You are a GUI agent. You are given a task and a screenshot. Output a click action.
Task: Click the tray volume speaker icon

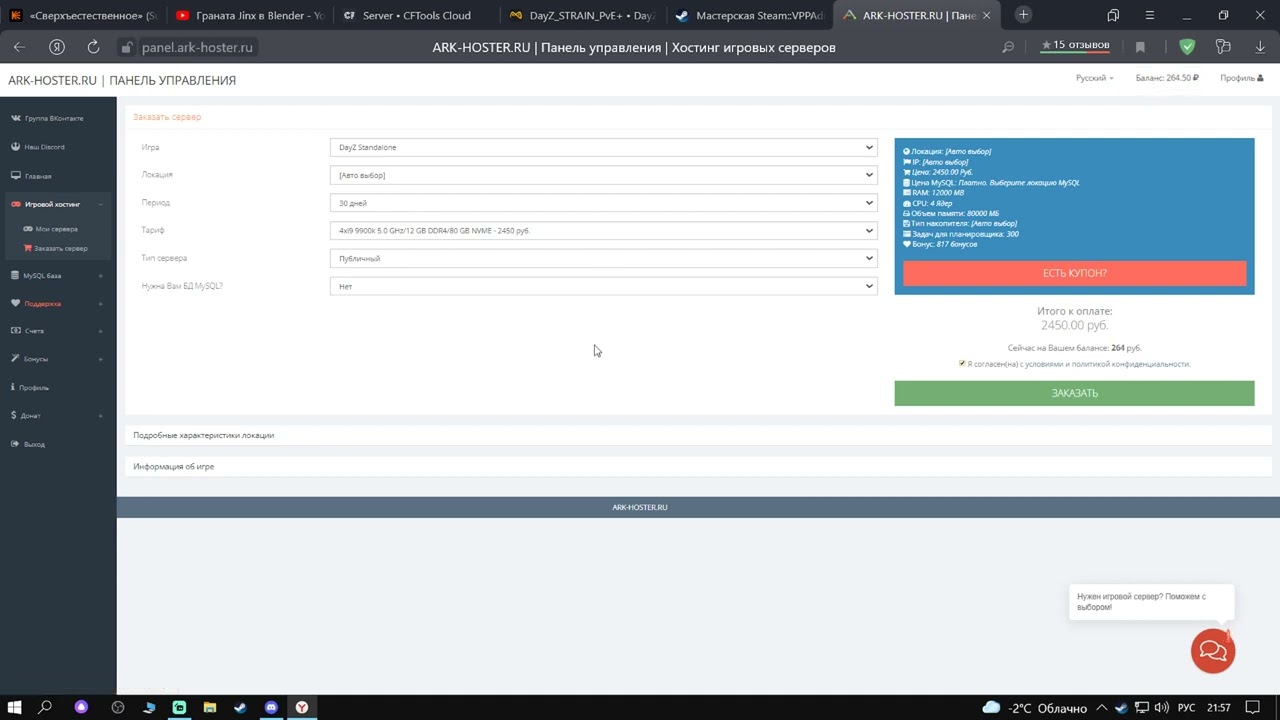[x=1161, y=708]
